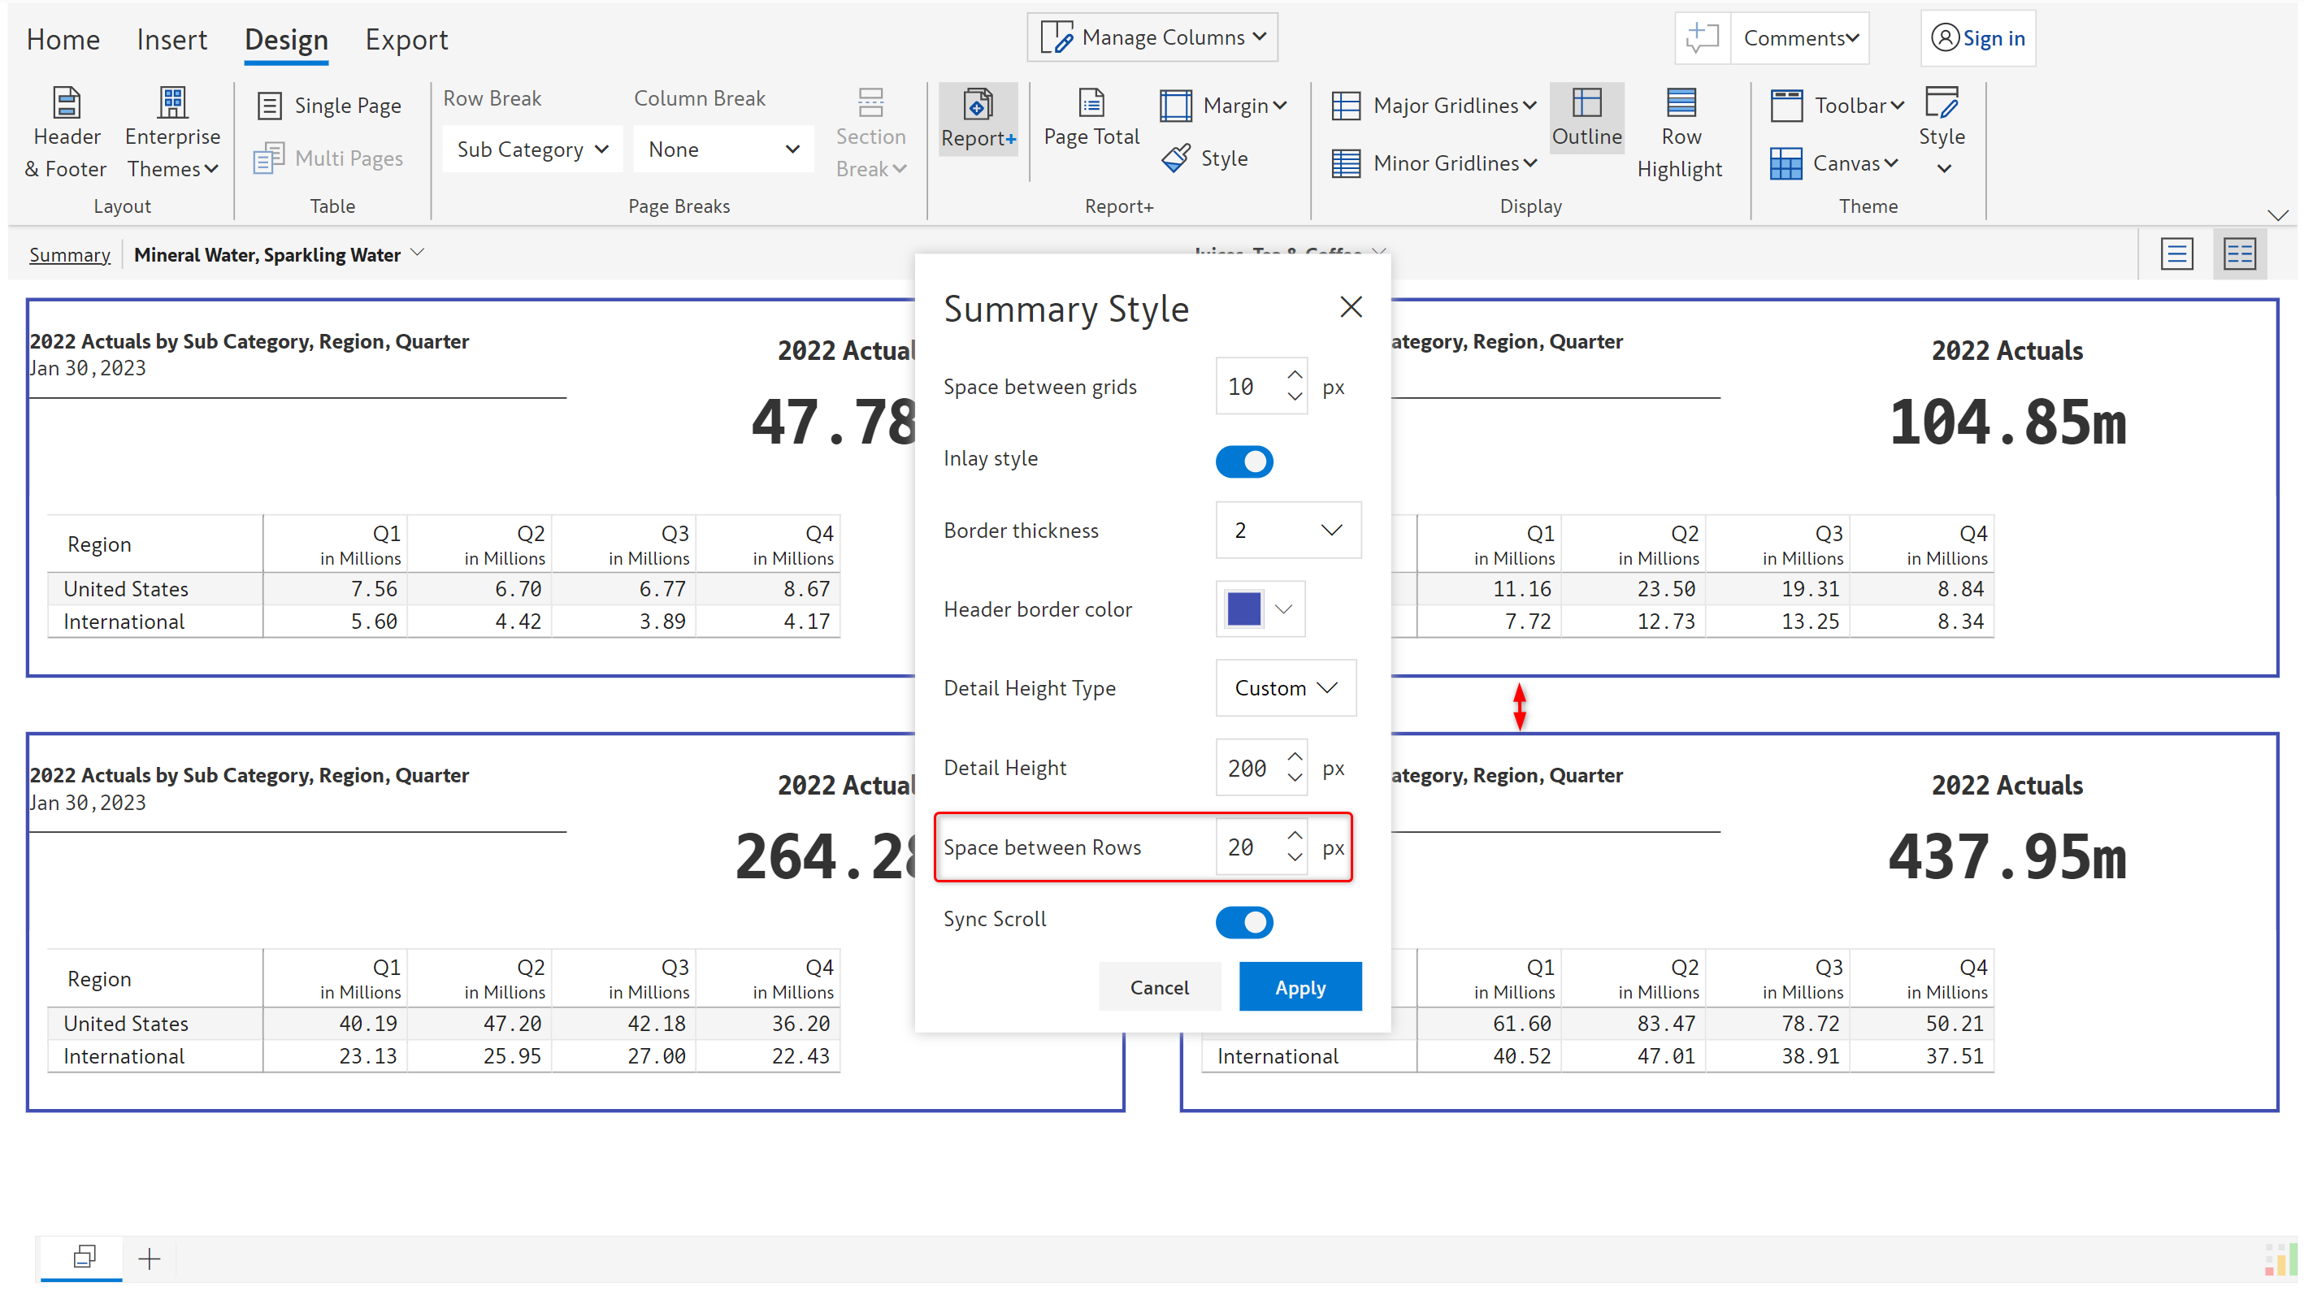Switch to the Insert tab
Screen dimensions: 2304x1291
pos(171,39)
